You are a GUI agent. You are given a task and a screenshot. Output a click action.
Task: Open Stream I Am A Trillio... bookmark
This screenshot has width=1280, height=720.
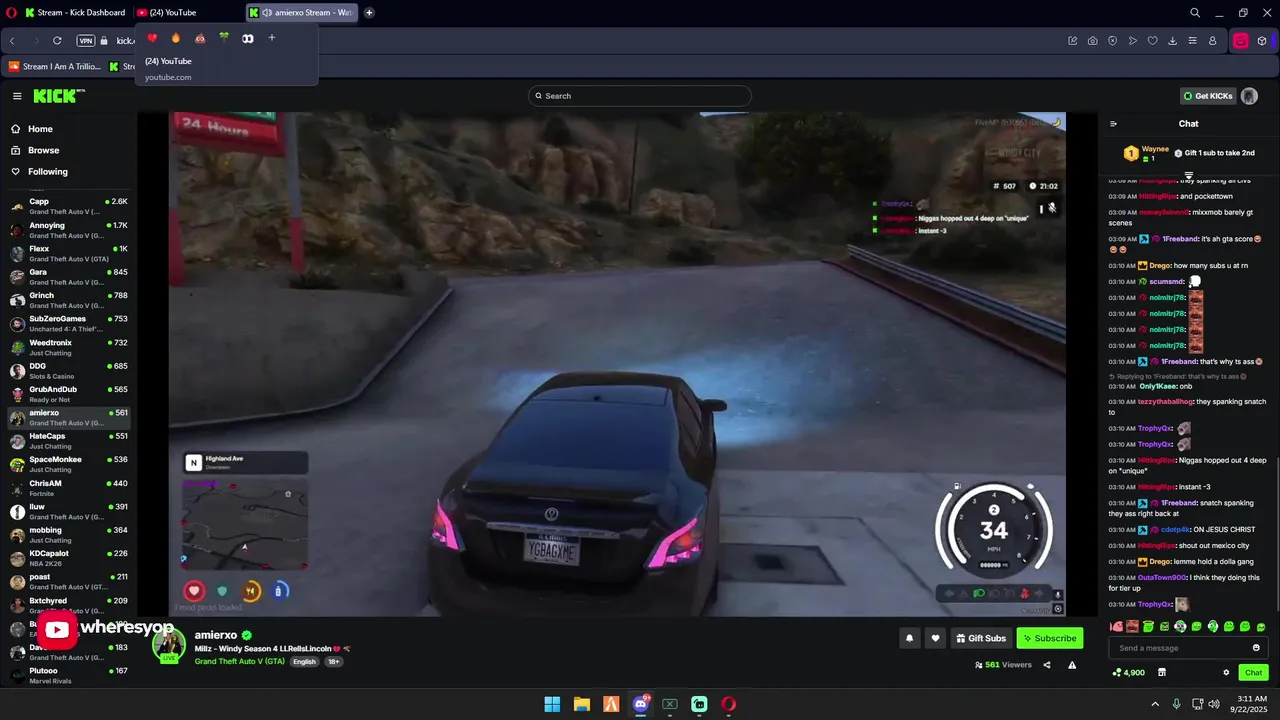point(55,67)
